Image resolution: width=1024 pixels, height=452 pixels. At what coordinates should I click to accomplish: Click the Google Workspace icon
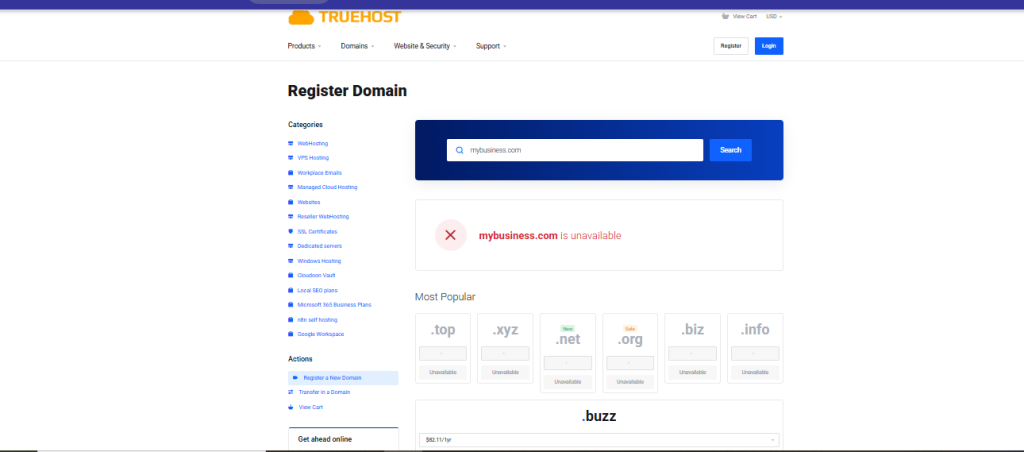291,334
